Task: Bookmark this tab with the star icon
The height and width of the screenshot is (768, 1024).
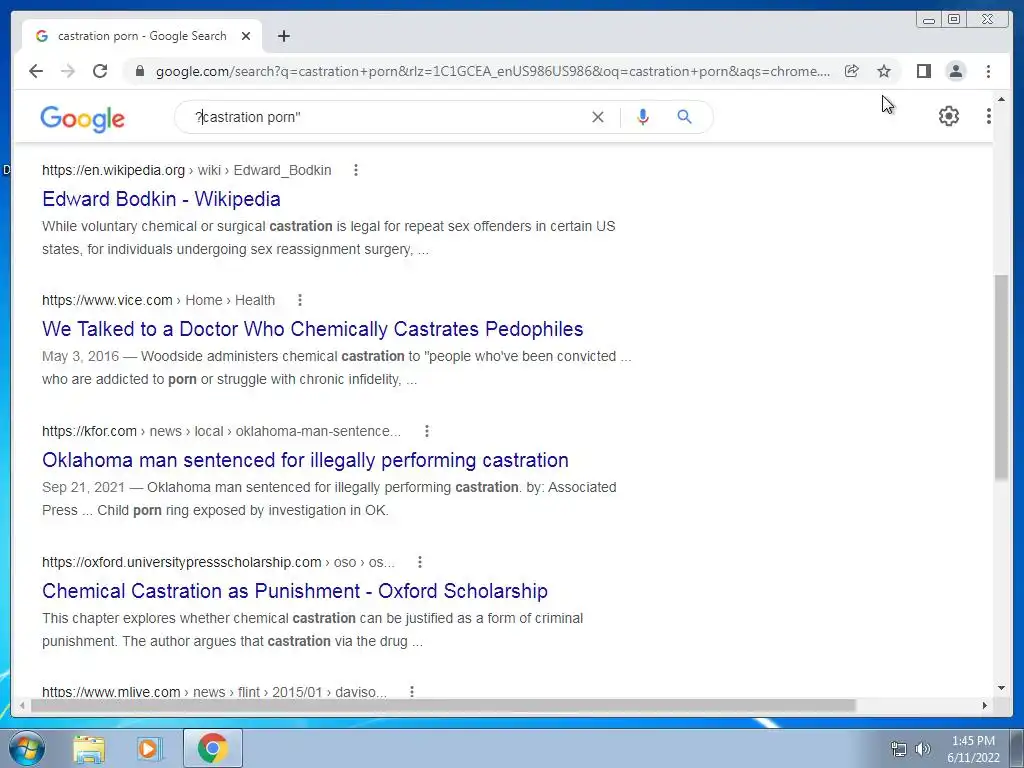Action: [884, 71]
